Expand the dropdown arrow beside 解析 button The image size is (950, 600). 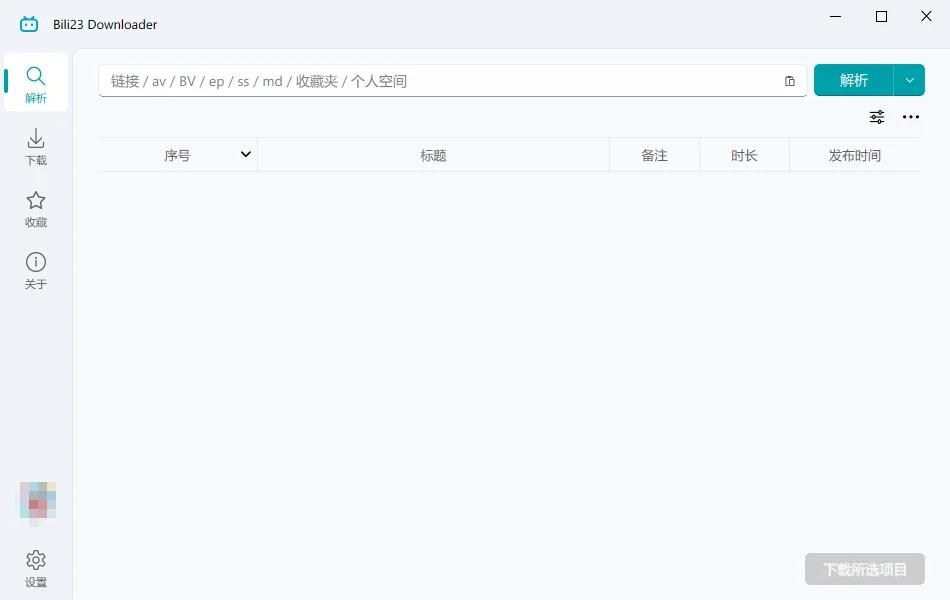[x=909, y=80]
